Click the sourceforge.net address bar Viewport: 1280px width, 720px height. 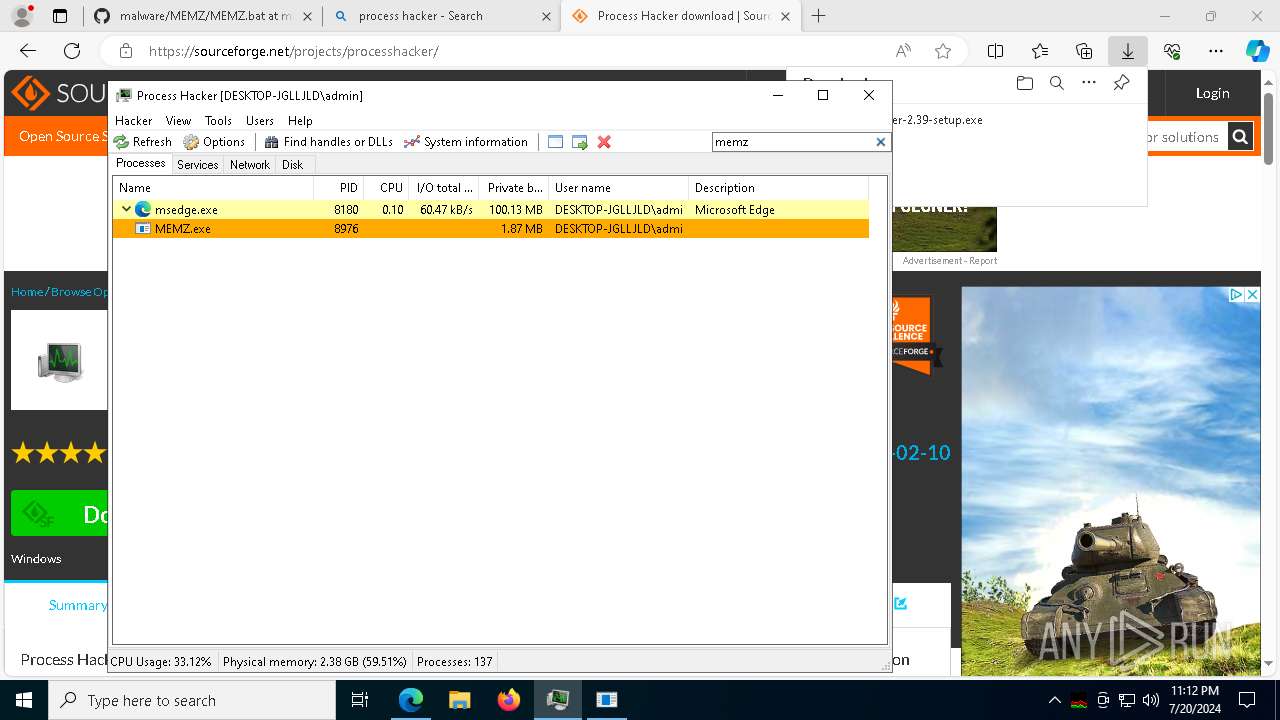click(x=500, y=51)
